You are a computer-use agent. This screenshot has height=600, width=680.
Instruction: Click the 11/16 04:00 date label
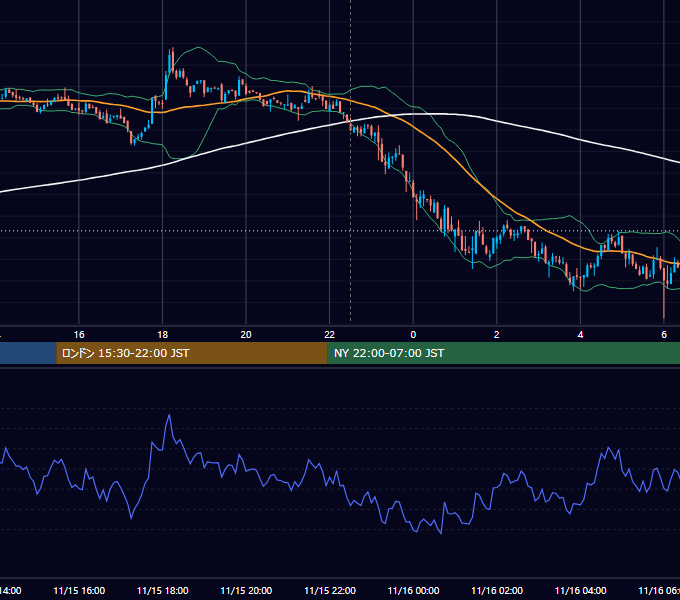coord(580,590)
